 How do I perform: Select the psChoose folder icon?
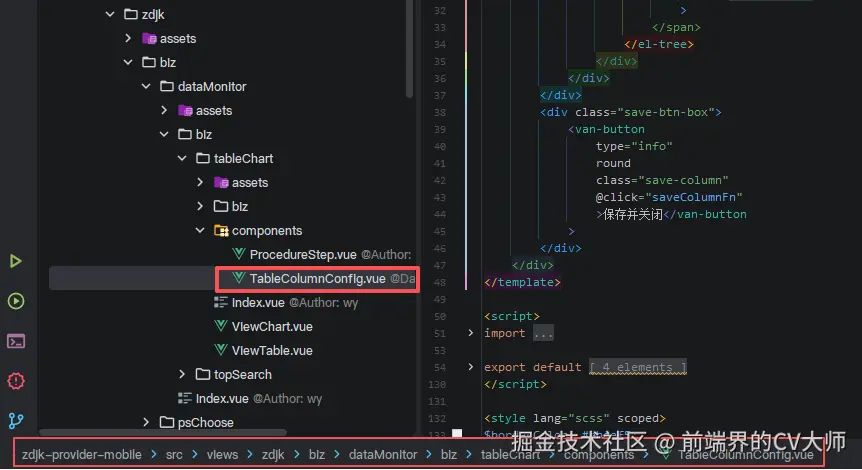click(x=167, y=422)
